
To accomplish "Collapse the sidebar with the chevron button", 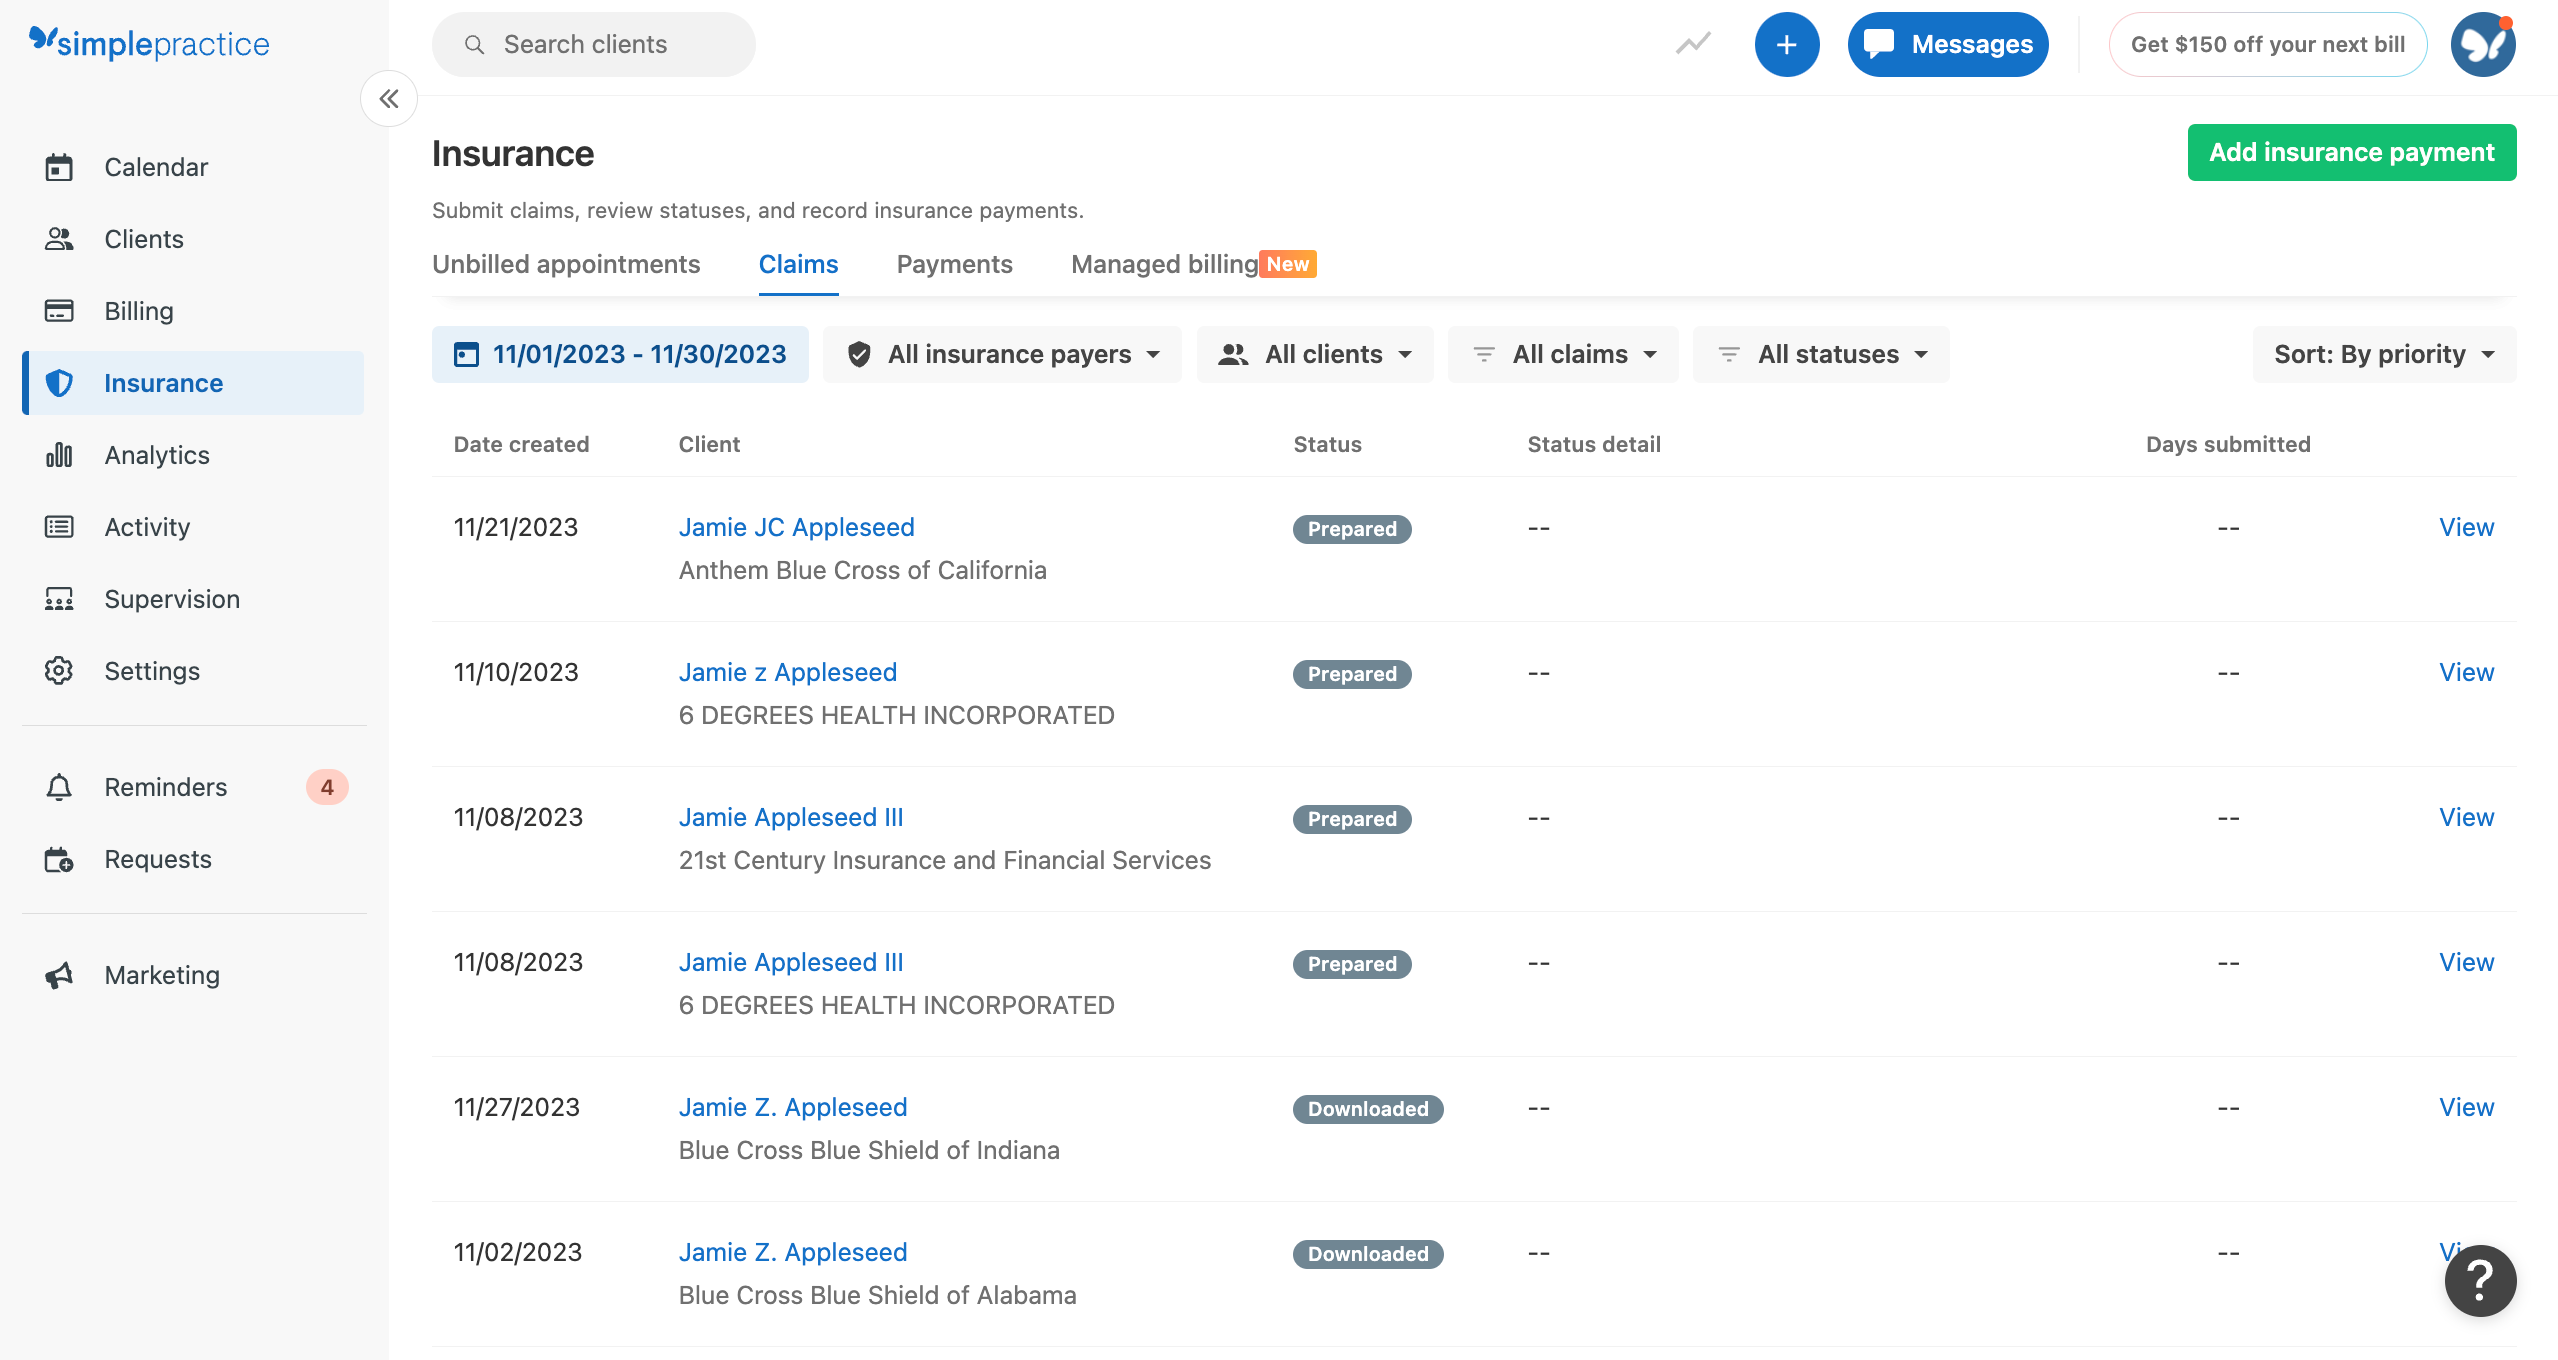I will point(389,98).
